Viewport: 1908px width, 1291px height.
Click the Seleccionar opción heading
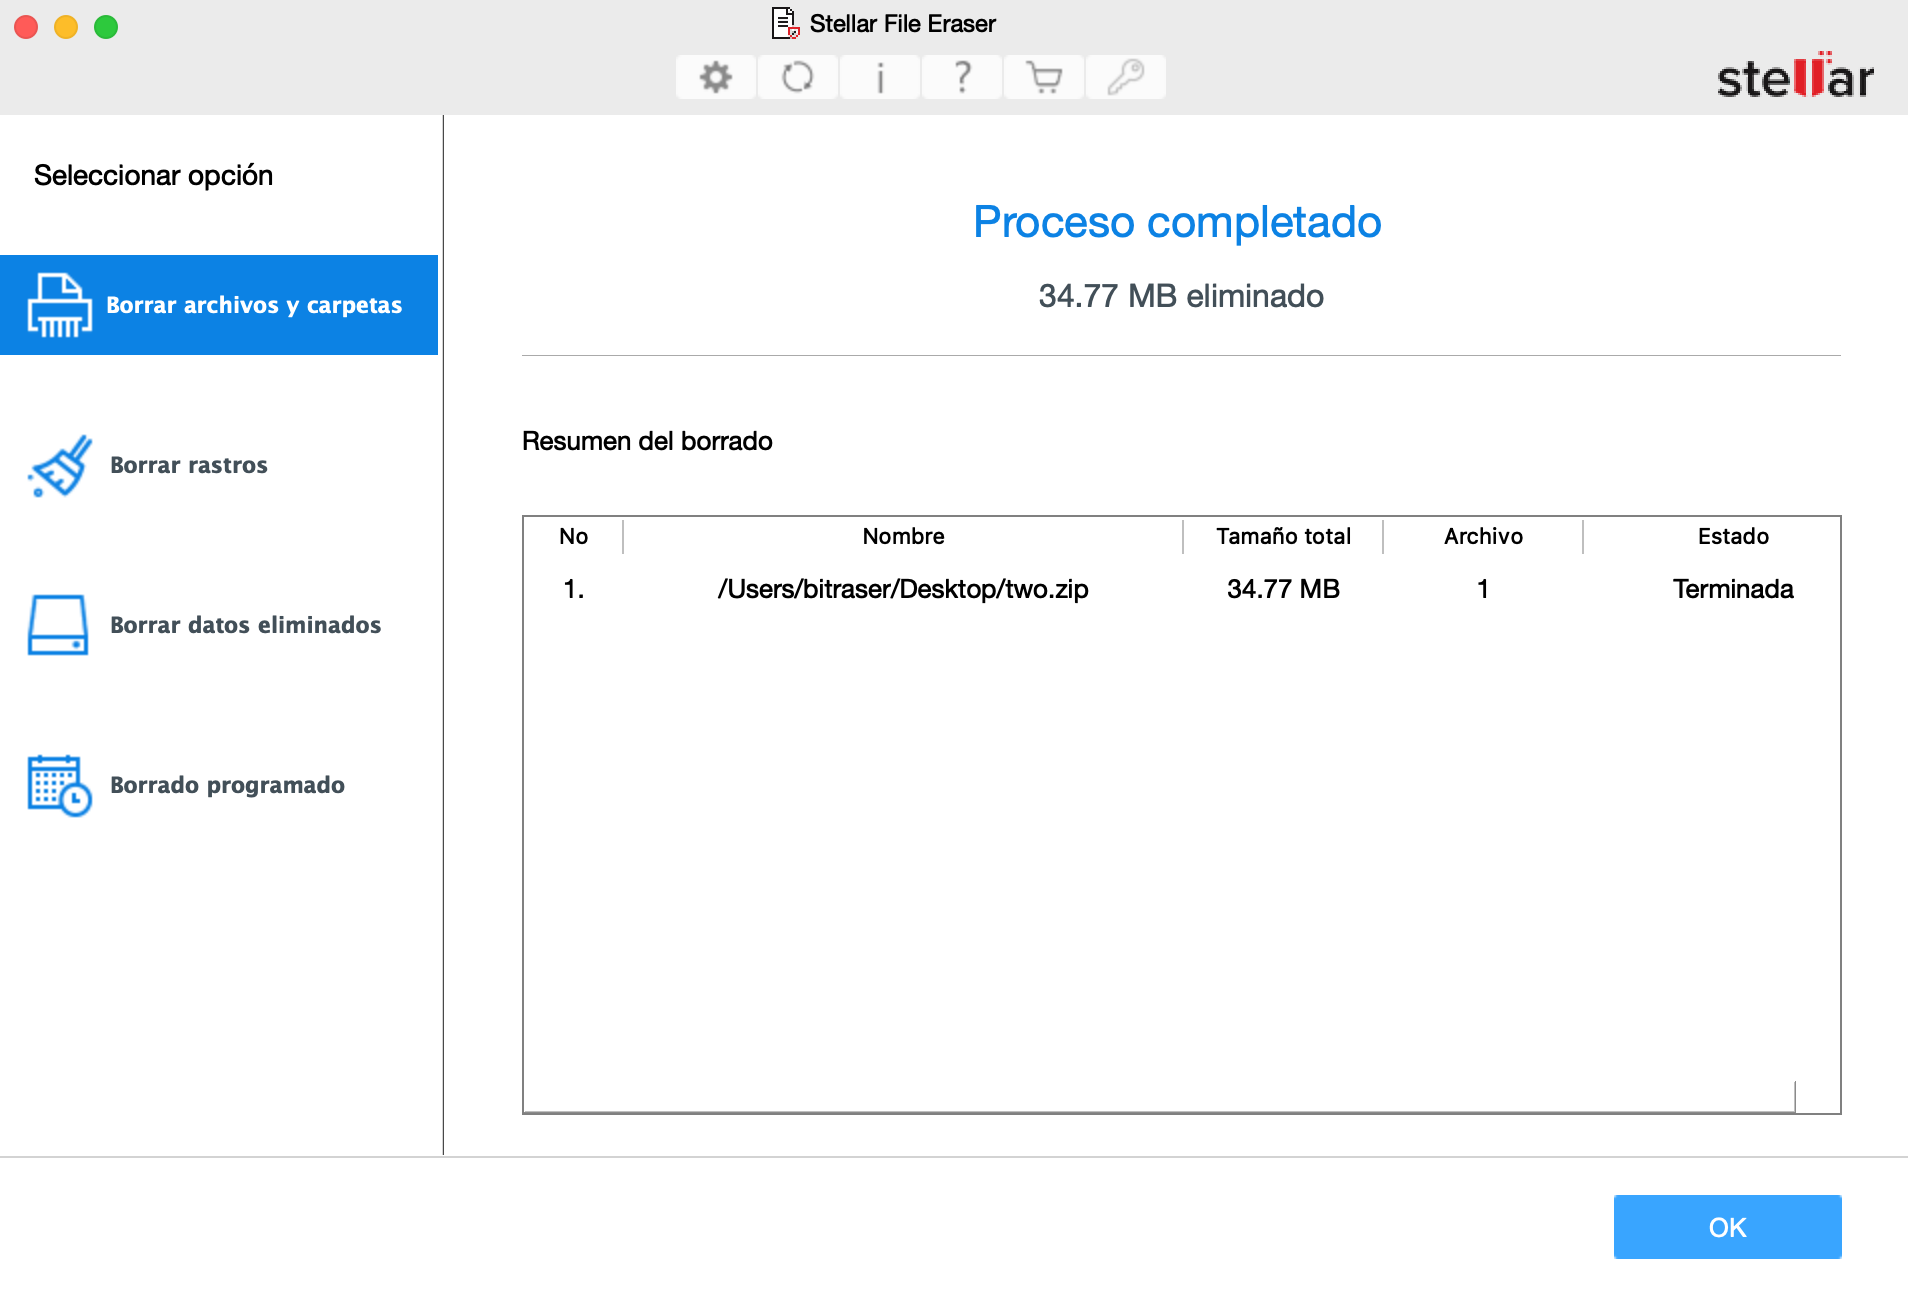click(x=153, y=175)
